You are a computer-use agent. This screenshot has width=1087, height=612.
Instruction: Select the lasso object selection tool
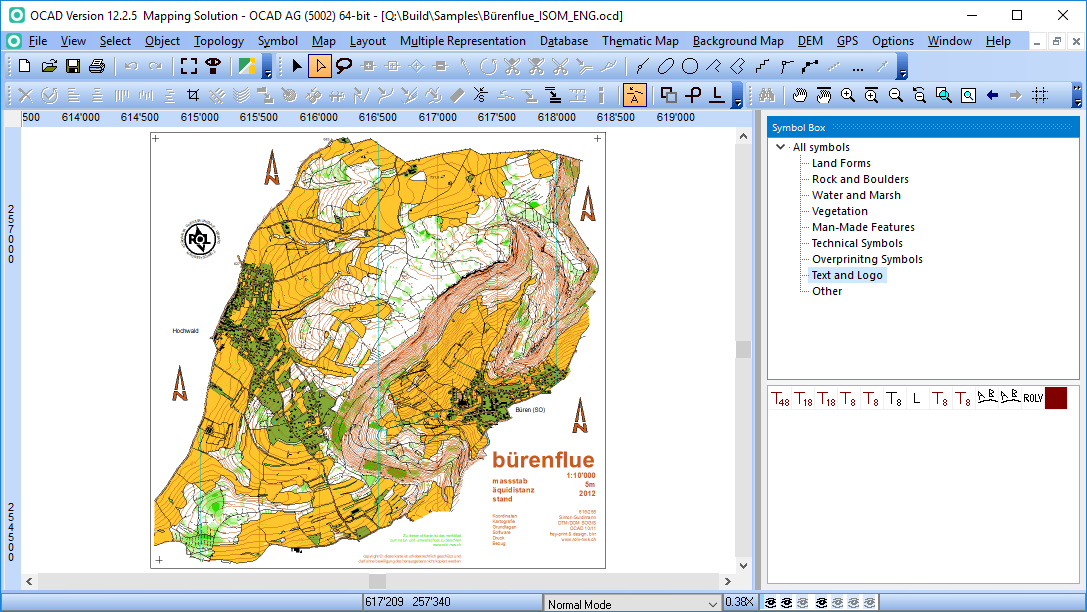coord(344,67)
